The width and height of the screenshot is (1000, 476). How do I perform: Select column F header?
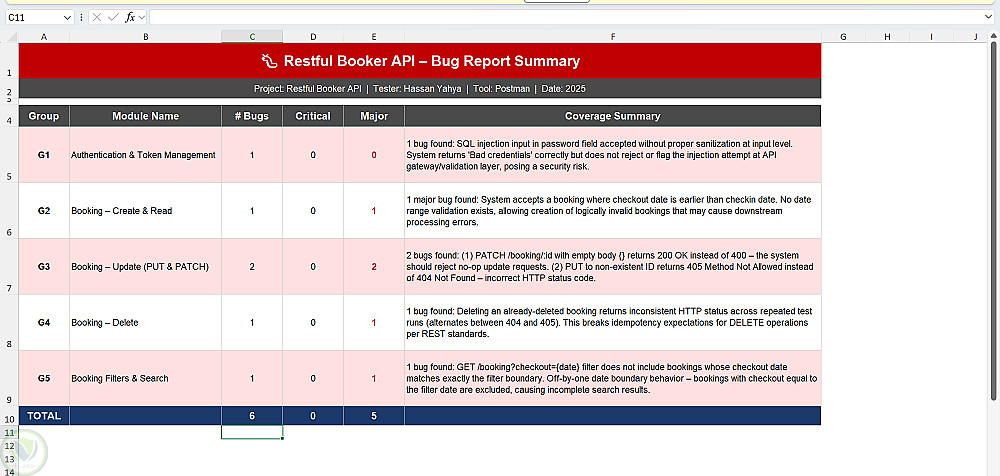(613, 37)
